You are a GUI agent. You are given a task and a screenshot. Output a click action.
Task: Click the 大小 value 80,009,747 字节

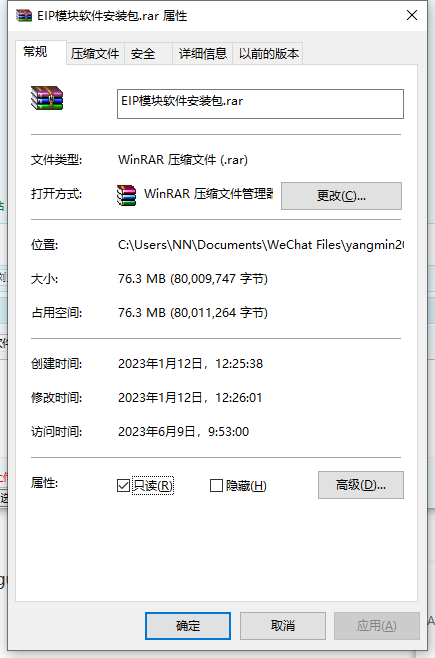219,279
